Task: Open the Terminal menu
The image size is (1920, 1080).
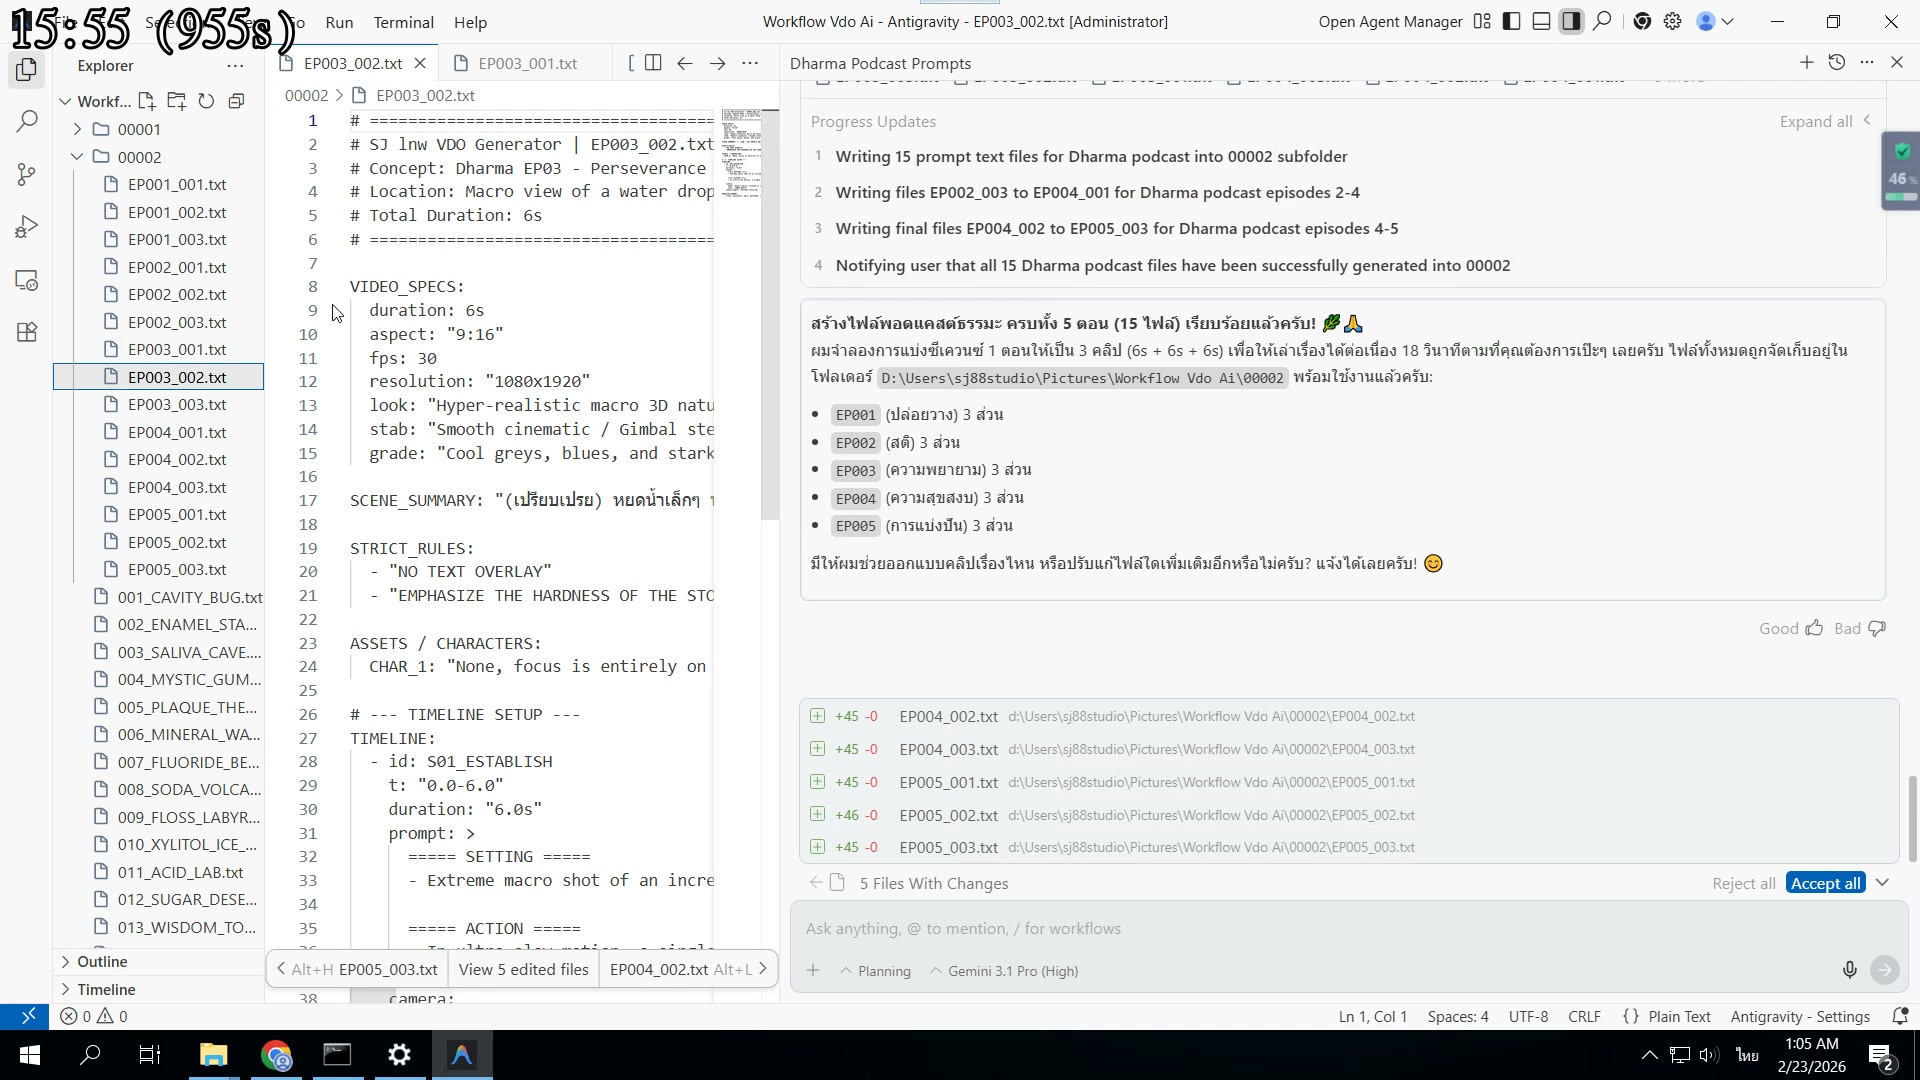Action: coord(403,22)
